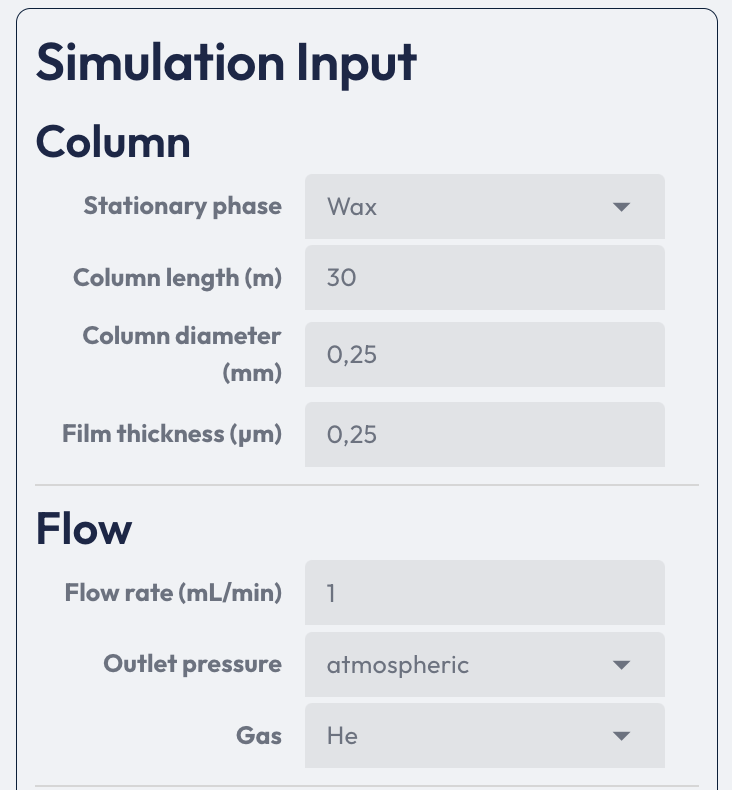732x790 pixels.
Task: Click the 'Column length (m)' label
Action: pos(177,278)
